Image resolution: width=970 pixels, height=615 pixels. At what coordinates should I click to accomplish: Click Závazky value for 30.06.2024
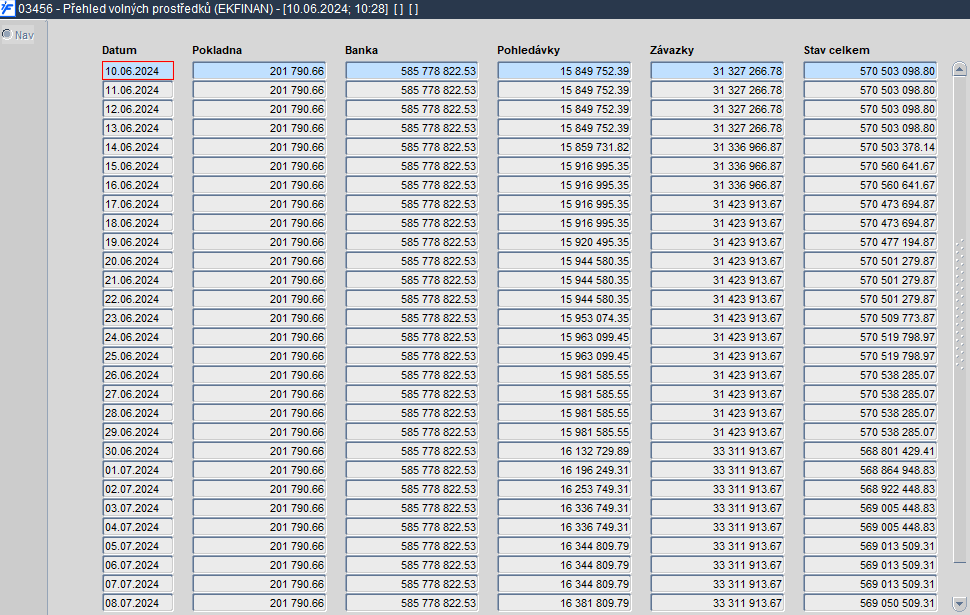(x=717, y=451)
